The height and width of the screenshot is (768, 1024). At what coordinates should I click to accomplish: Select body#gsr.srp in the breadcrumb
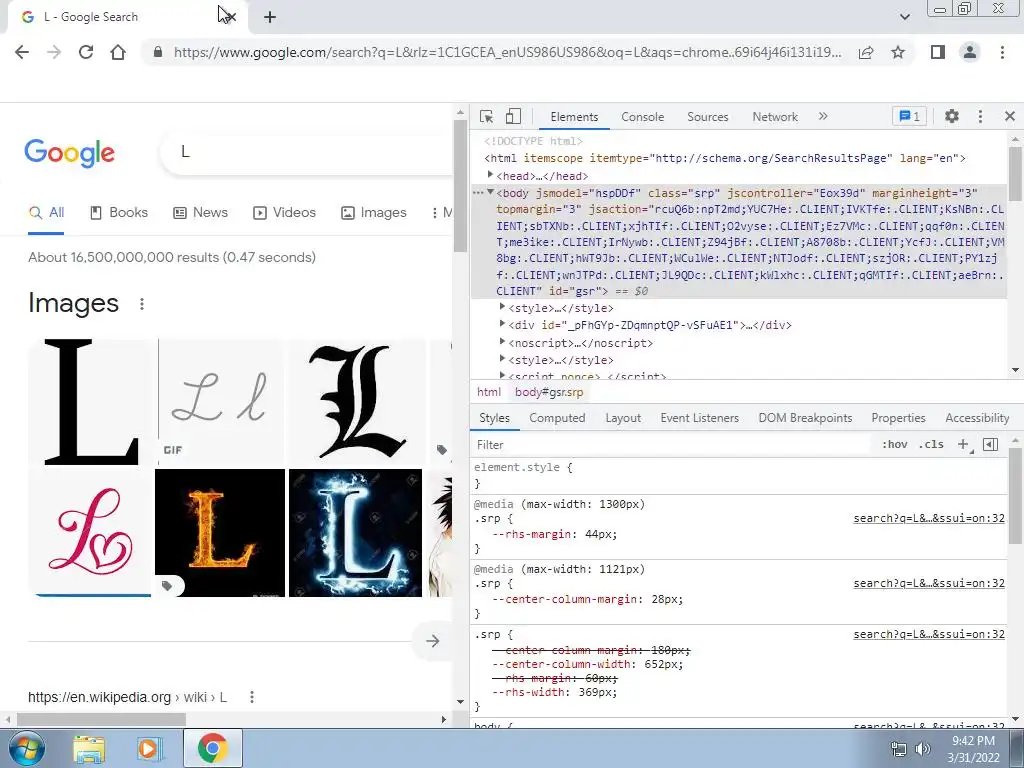point(549,392)
